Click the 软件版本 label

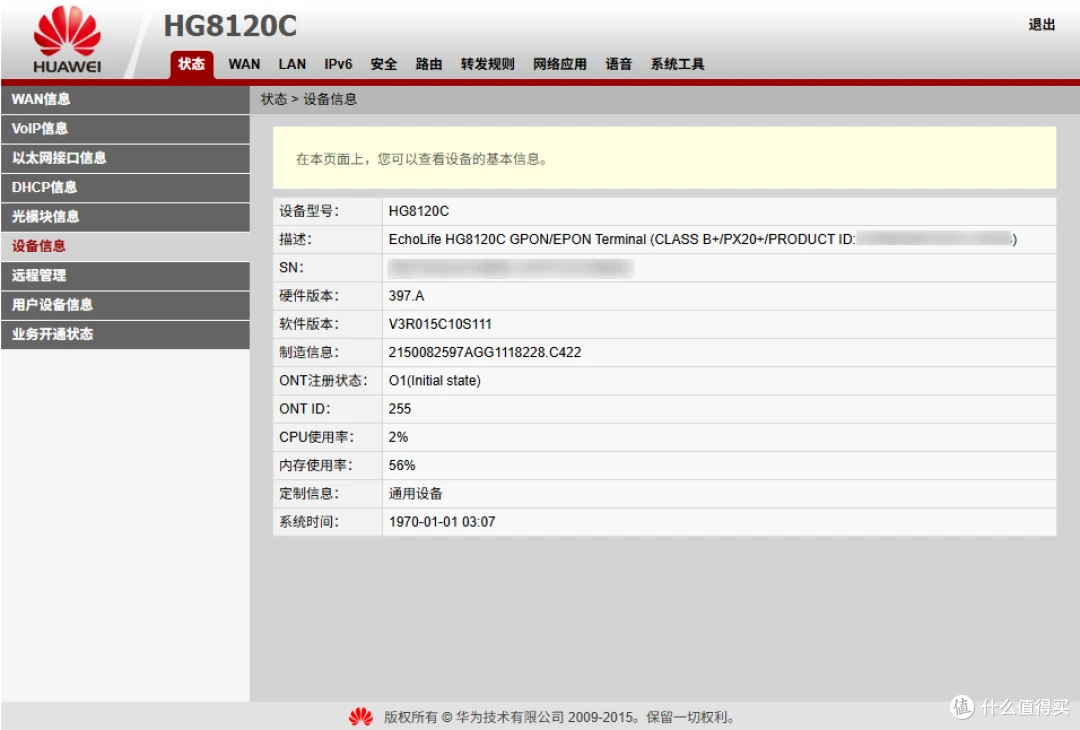309,324
